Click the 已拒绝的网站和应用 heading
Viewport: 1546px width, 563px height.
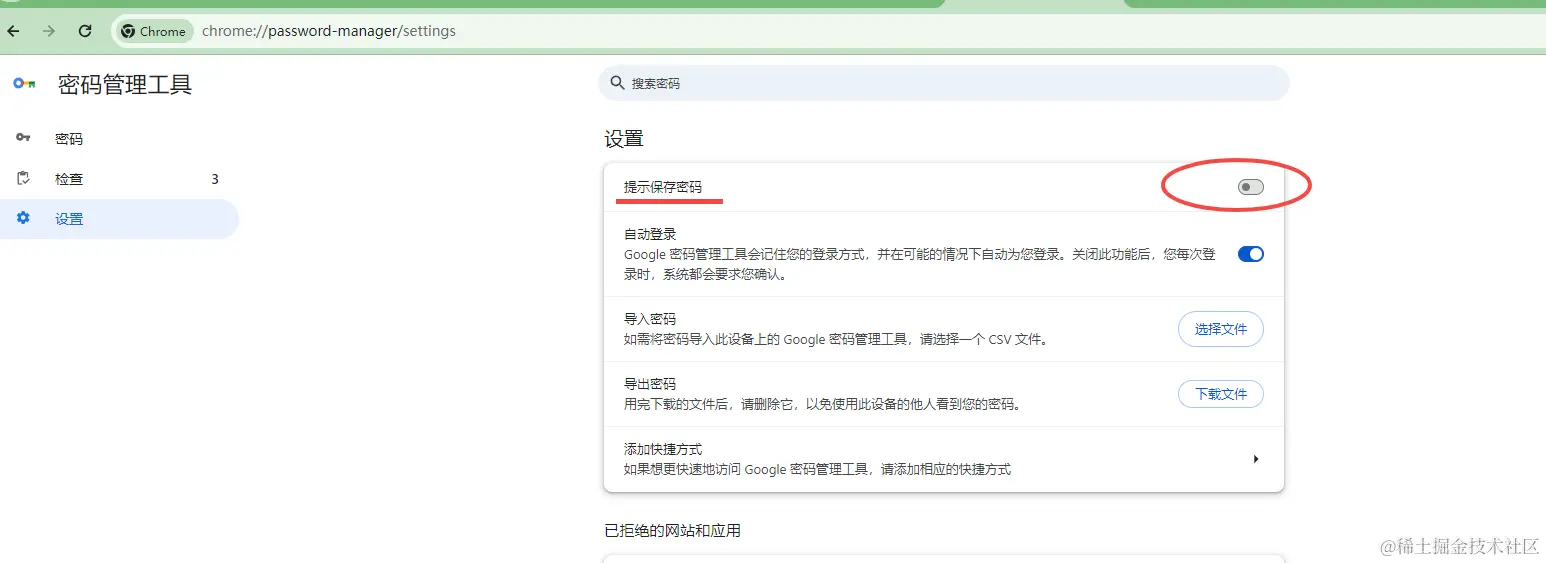(673, 530)
